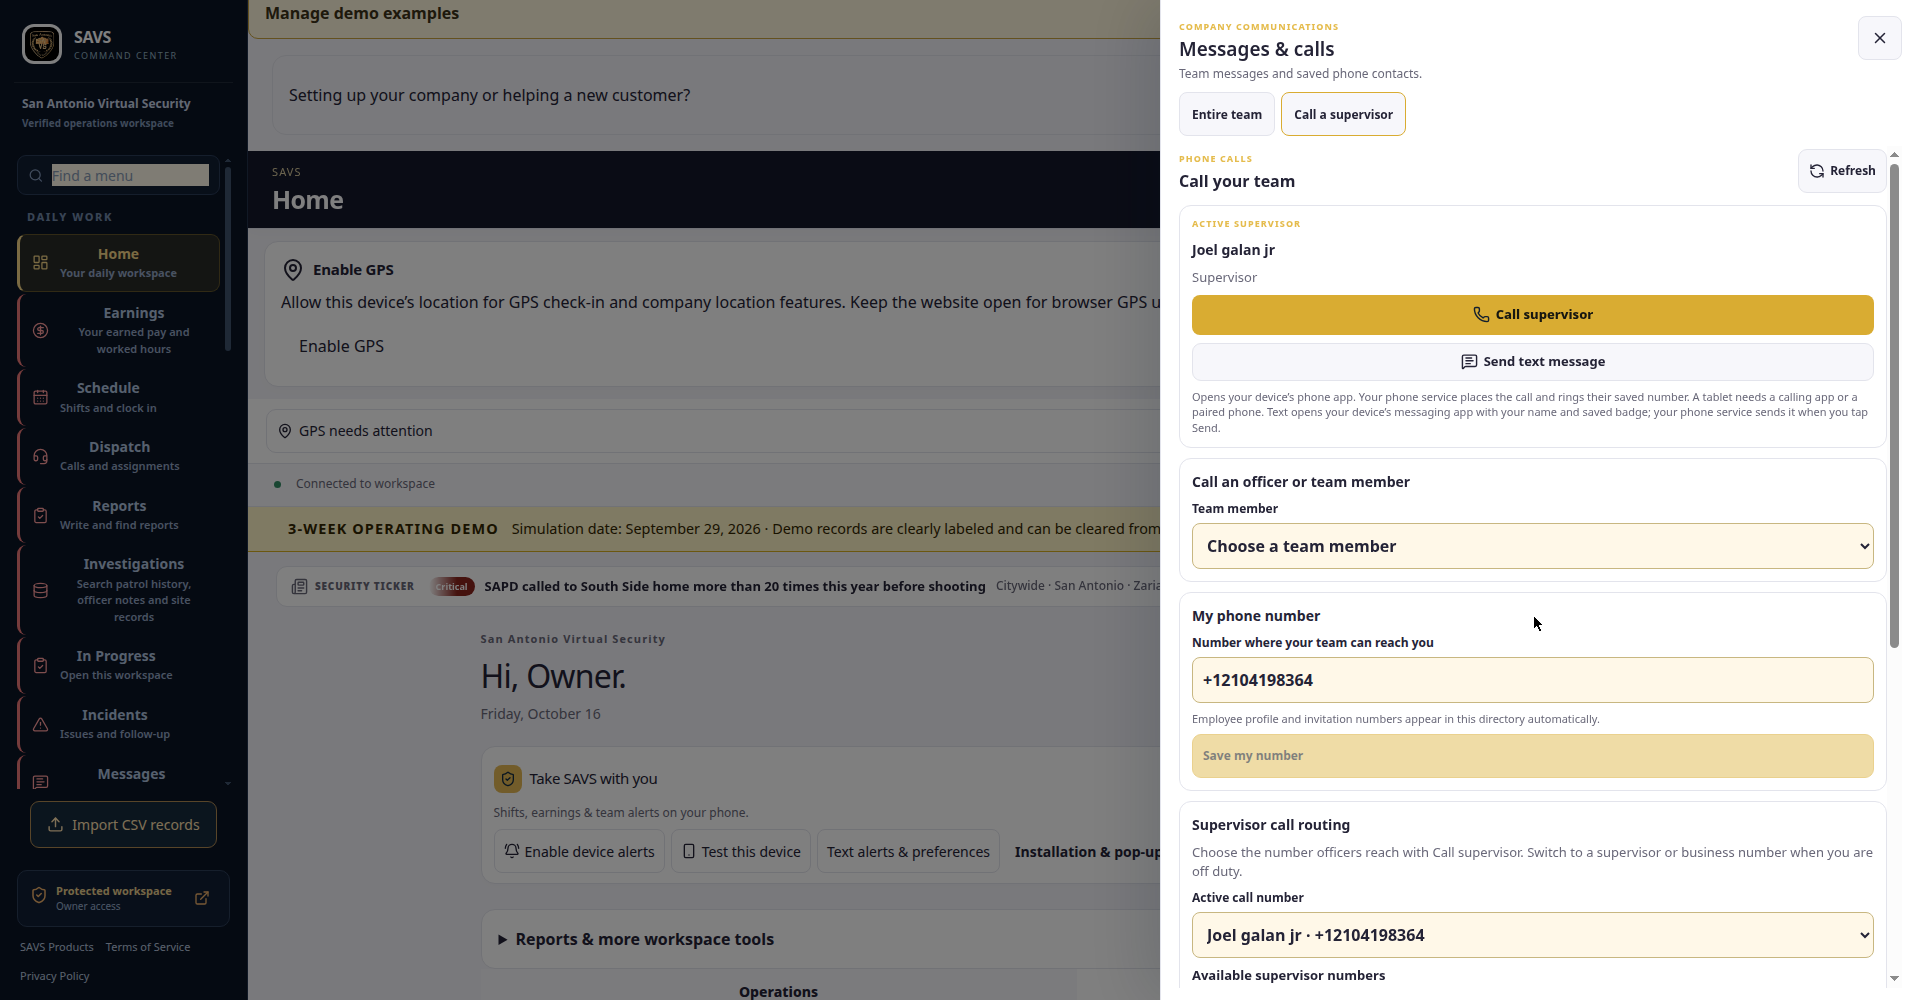This screenshot has height=1000, width=1920.
Task: Open Earnings via its dollar icon
Action: tap(41, 331)
